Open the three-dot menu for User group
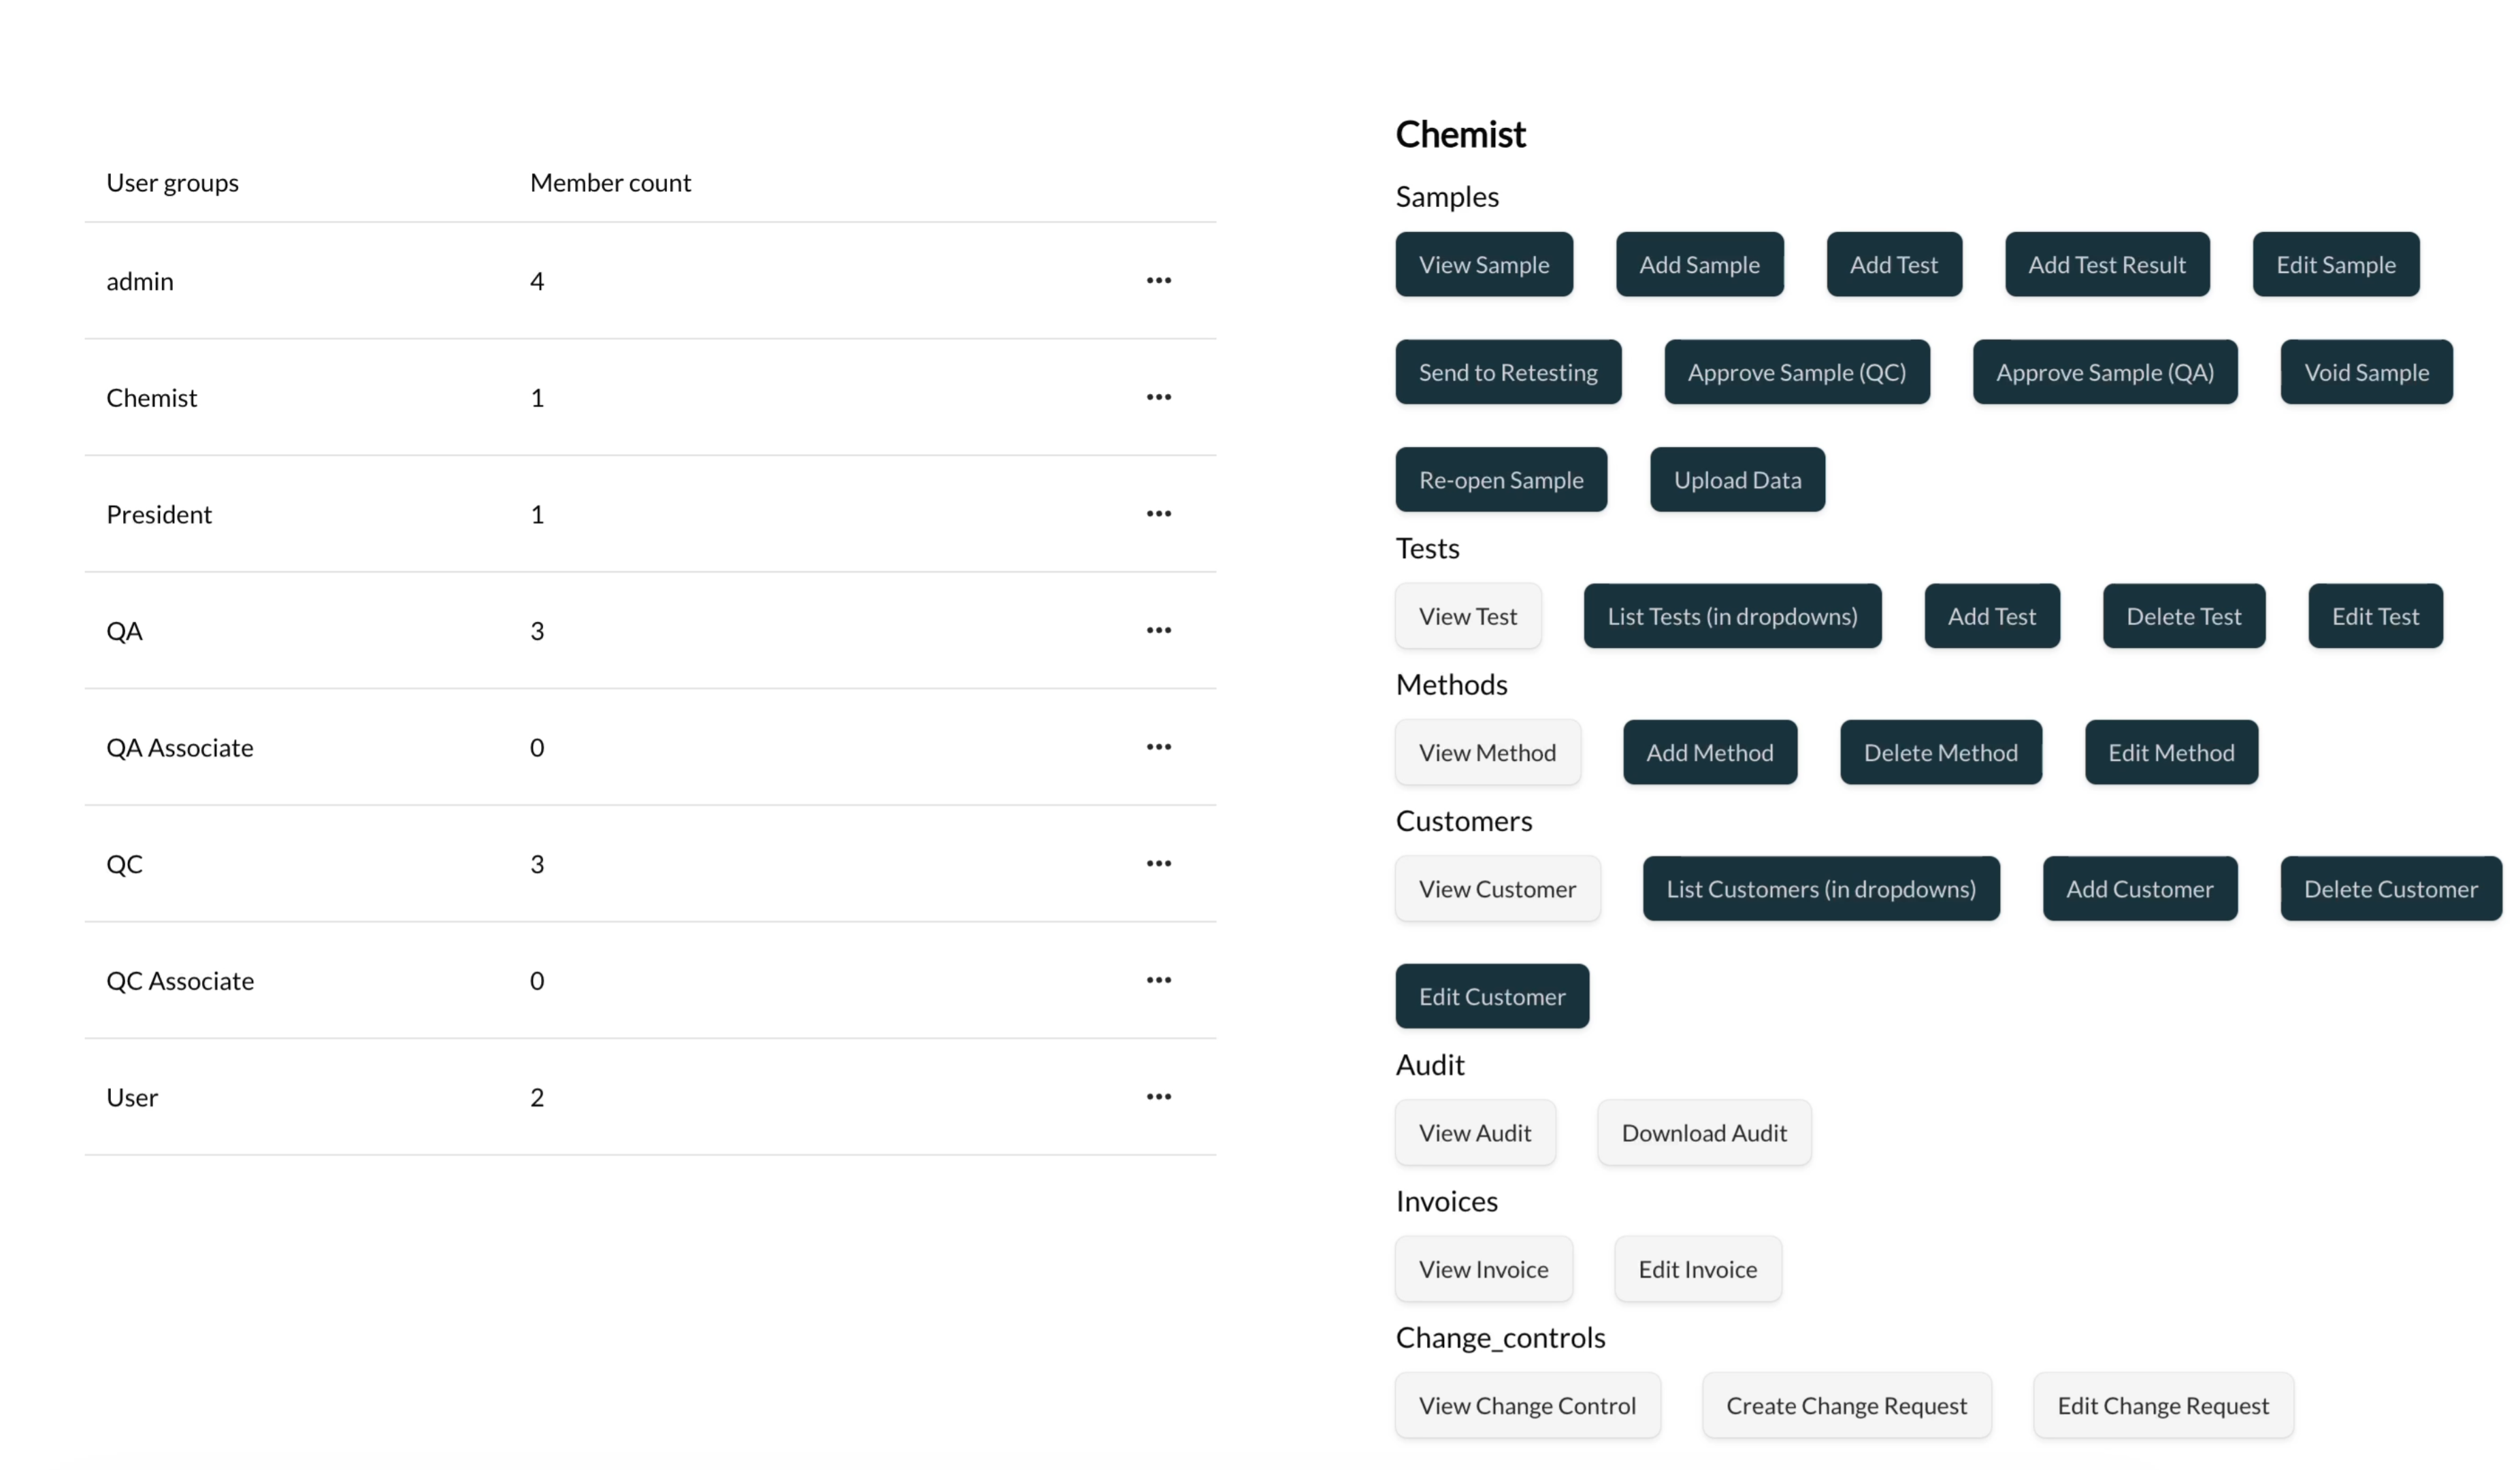 point(1158,1097)
